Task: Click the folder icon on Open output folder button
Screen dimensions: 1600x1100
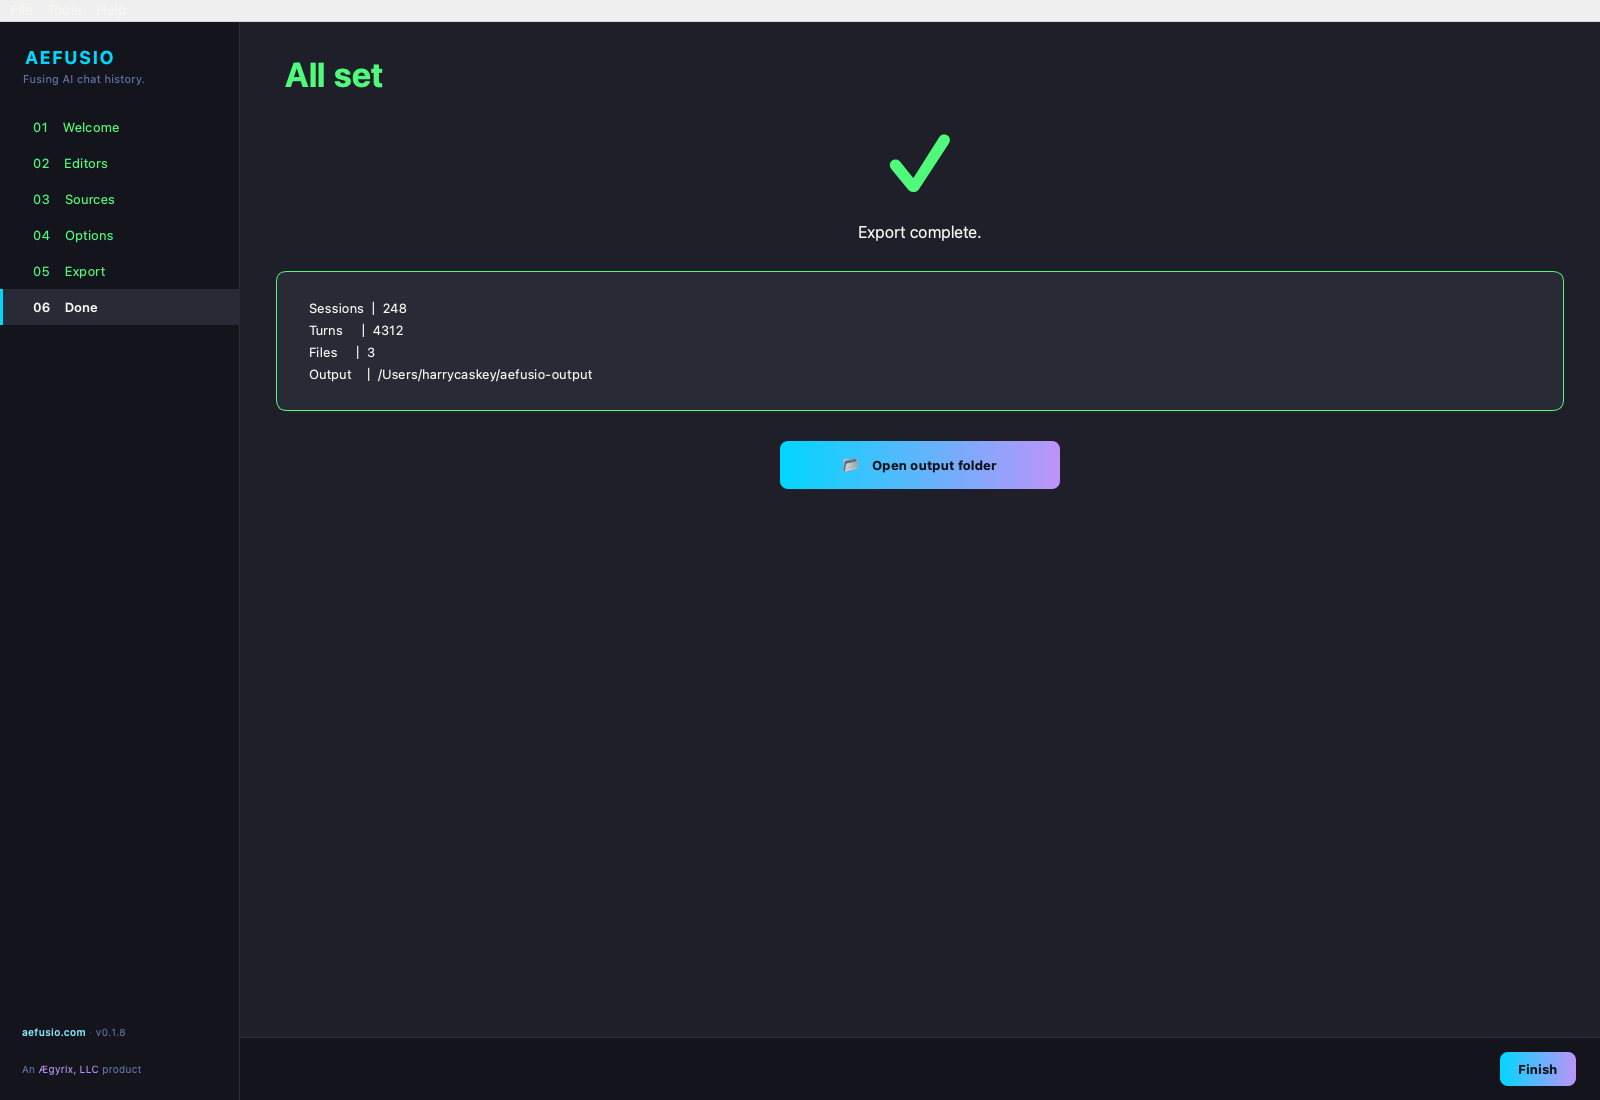Action: click(850, 464)
